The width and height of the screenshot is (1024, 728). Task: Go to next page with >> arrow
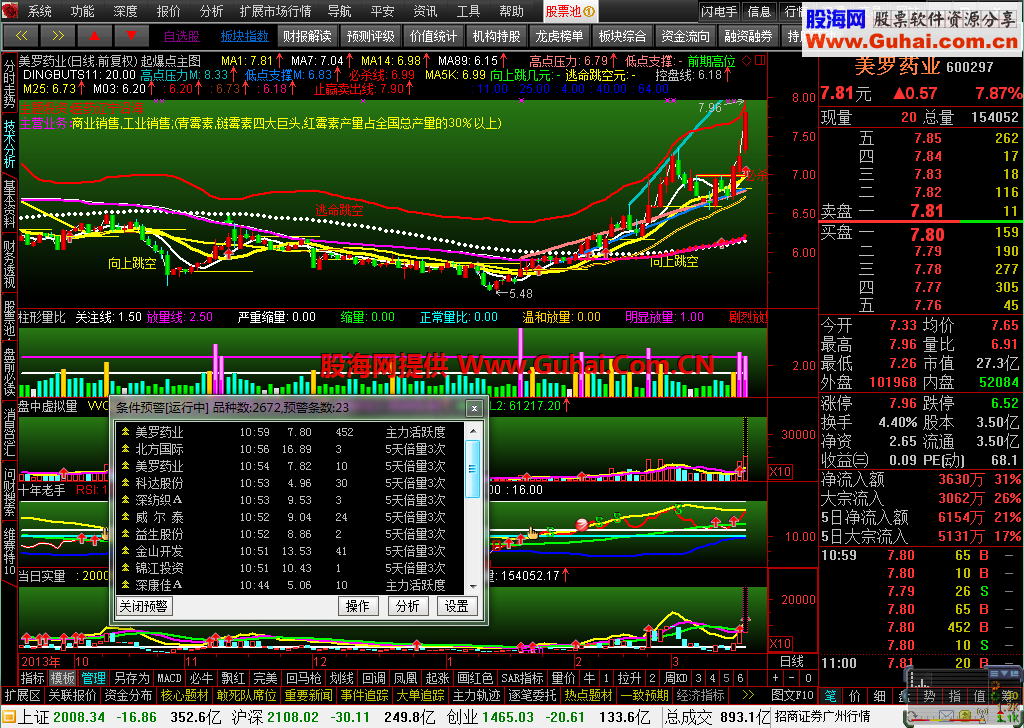57,36
